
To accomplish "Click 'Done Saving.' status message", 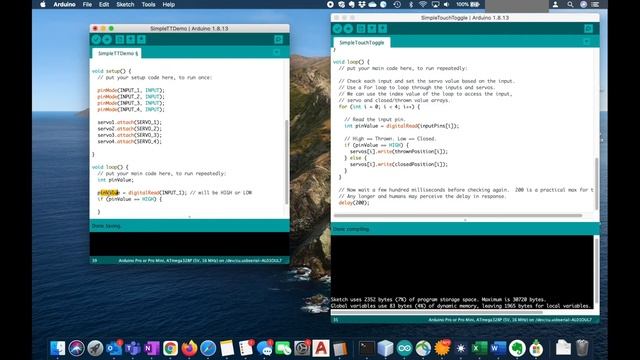I will pyautogui.click(x=106, y=226).
